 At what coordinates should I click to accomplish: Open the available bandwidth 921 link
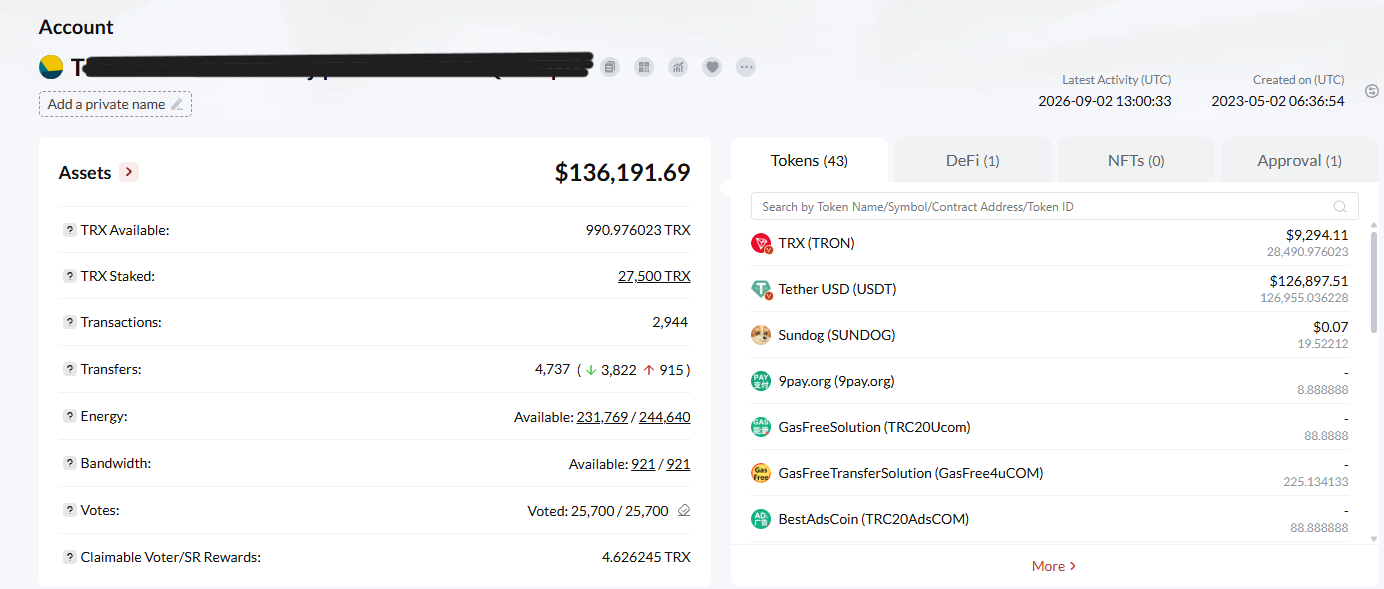pyautogui.click(x=643, y=464)
